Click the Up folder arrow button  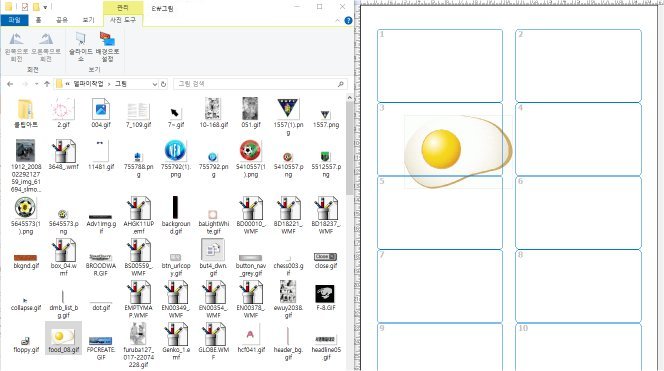coord(47,84)
